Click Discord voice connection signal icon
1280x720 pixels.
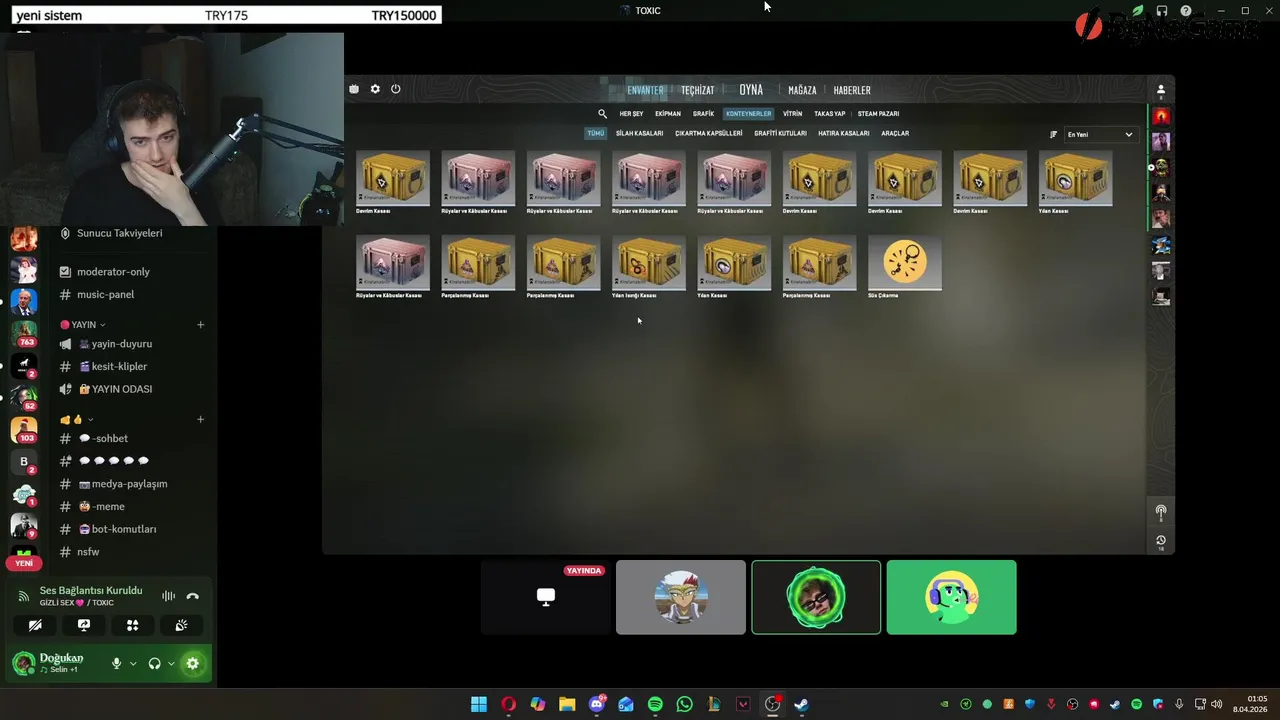(24, 596)
